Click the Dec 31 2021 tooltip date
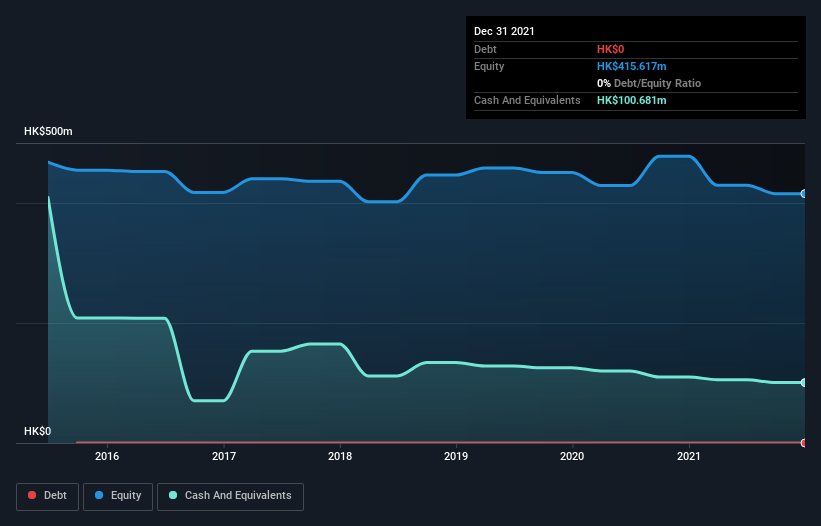The height and width of the screenshot is (526, 821). 504,31
